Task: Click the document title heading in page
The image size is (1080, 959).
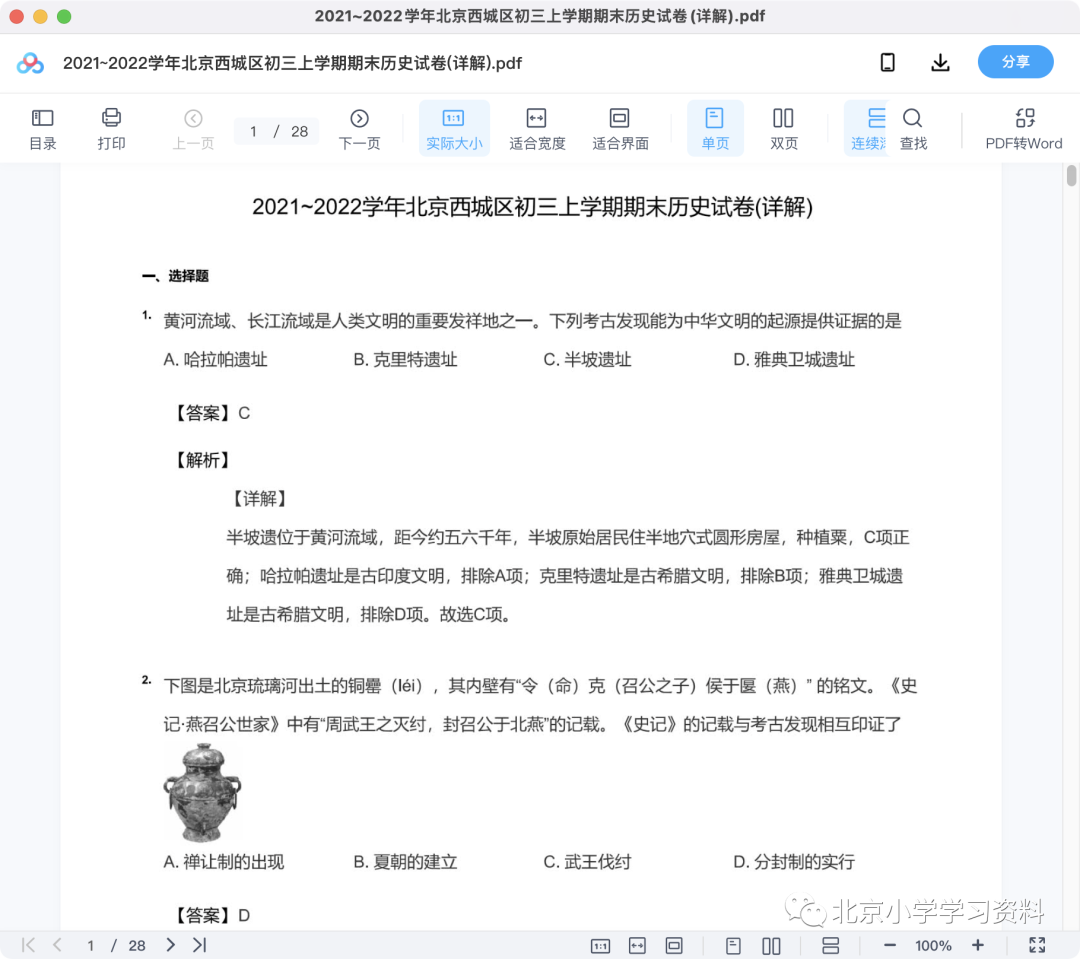Action: [x=532, y=206]
